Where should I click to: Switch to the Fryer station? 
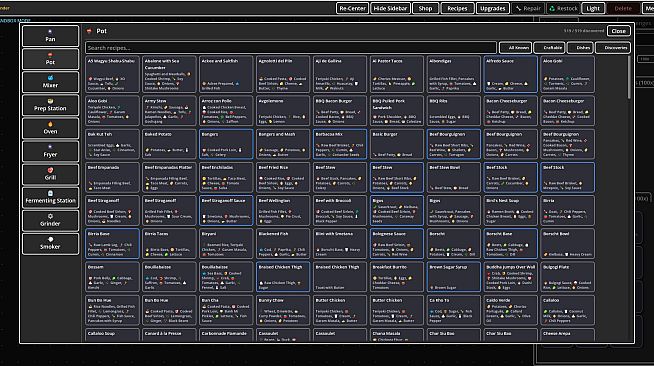pos(50,151)
